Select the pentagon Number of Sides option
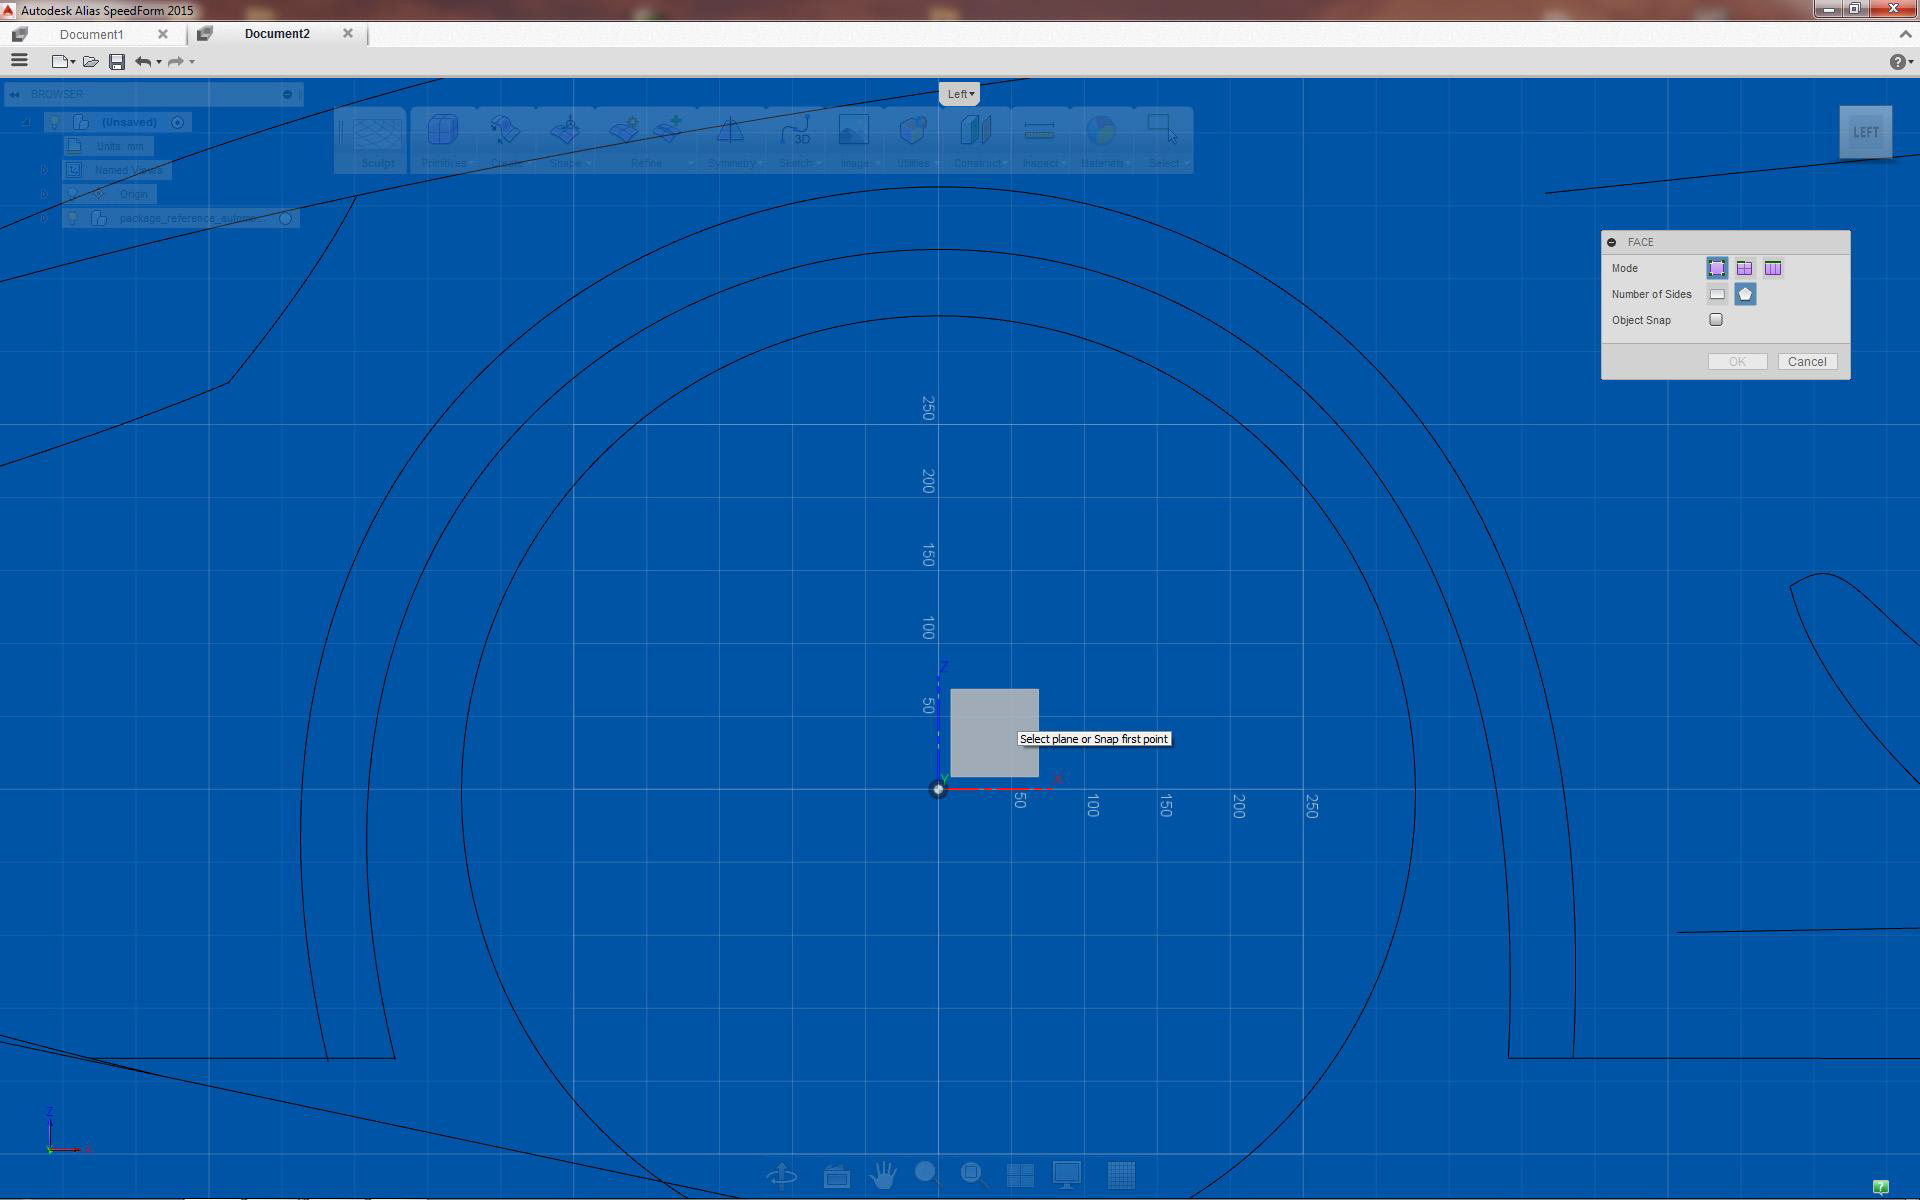The height and width of the screenshot is (1200, 1920). (x=1745, y=294)
